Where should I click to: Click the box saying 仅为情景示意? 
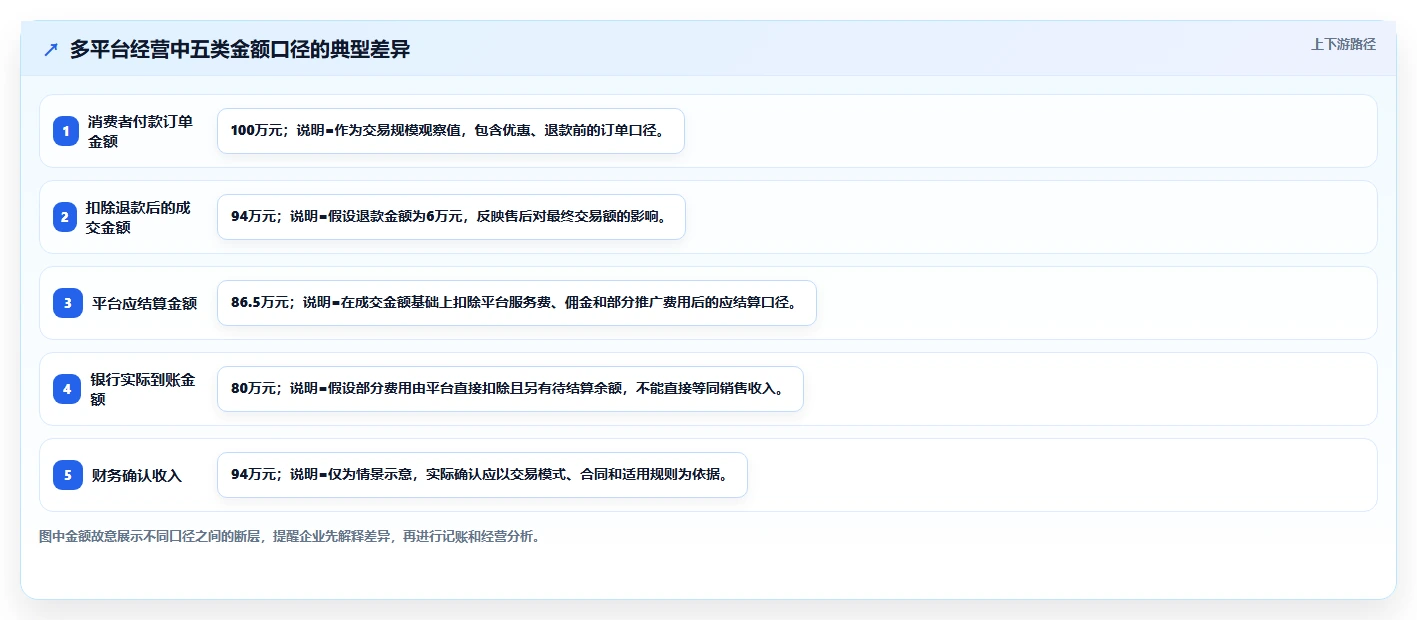click(x=482, y=475)
